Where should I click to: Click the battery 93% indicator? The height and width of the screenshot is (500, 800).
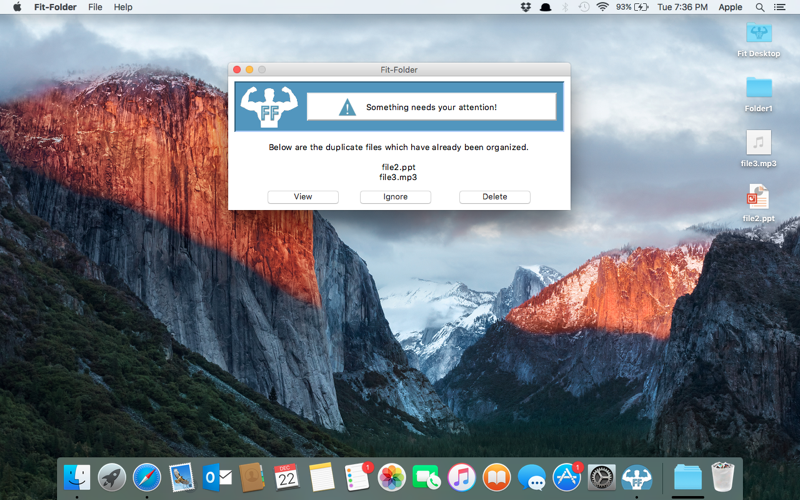632,7
